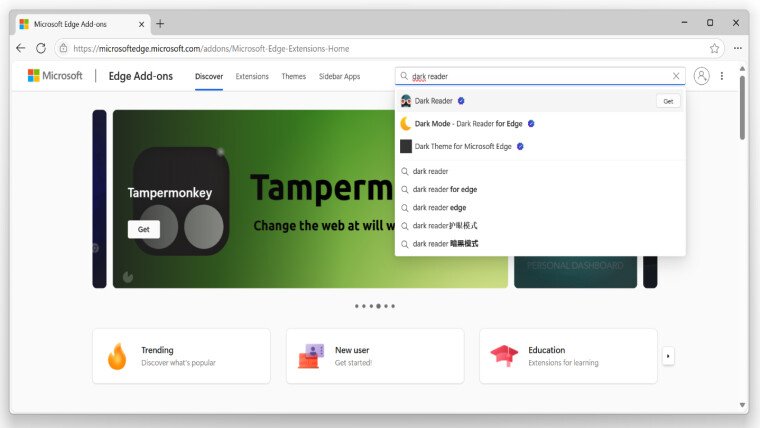760x428 pixels.
Task: Select the first carousel dot indicator
Action: pos(357,306)
